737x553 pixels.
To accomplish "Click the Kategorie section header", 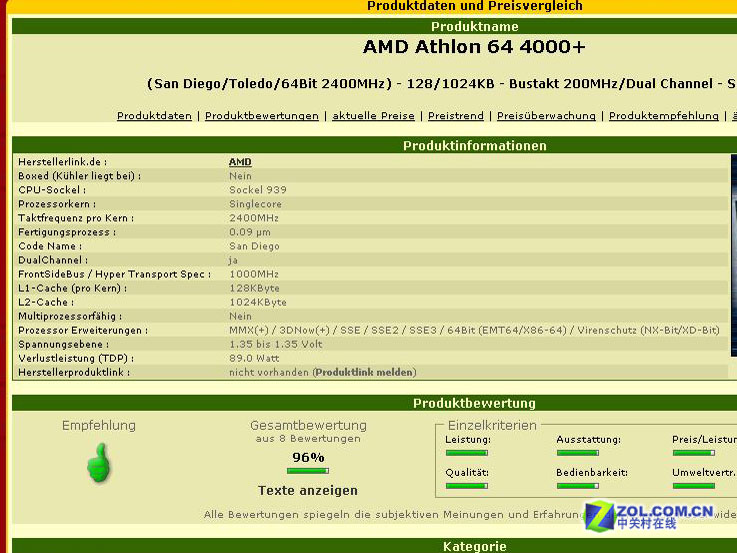I will click(x=474, y=546).
